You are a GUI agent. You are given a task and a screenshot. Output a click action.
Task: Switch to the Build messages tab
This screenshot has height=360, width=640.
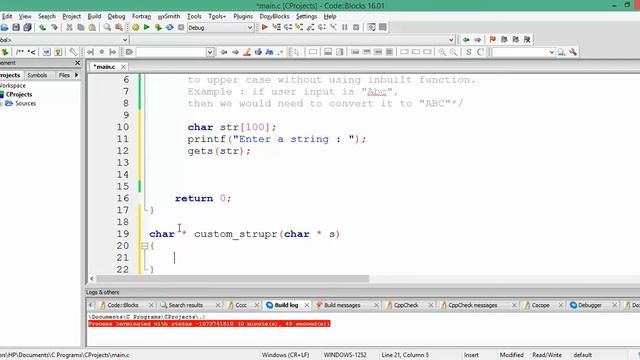(x=342, y=305)
